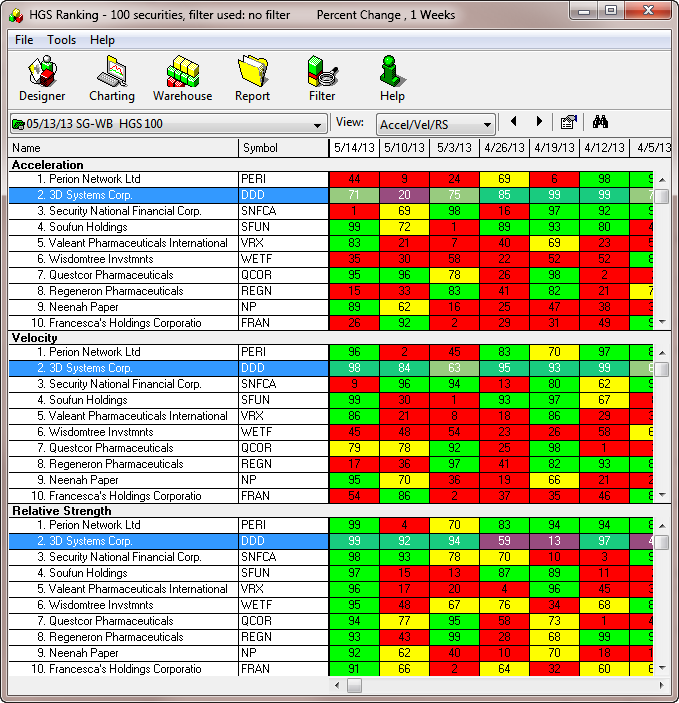This screenshot has height=703, width=679.
Task: Sort by the Symbol column header
Action: 283,148
